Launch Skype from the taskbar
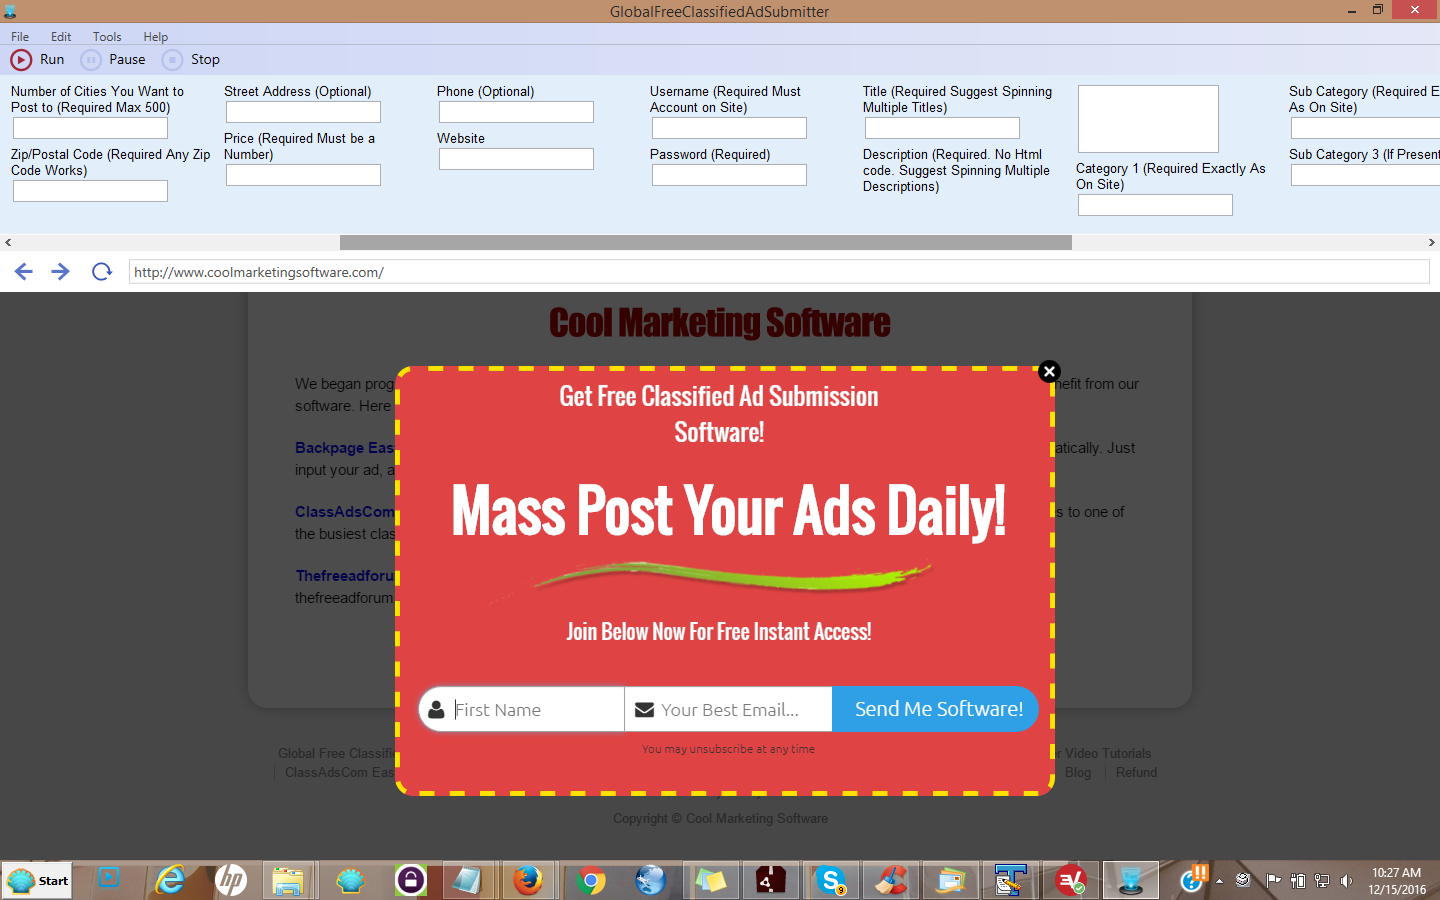Image resolution: width=1440 pixels, height=900 pixels. point(830,880)
